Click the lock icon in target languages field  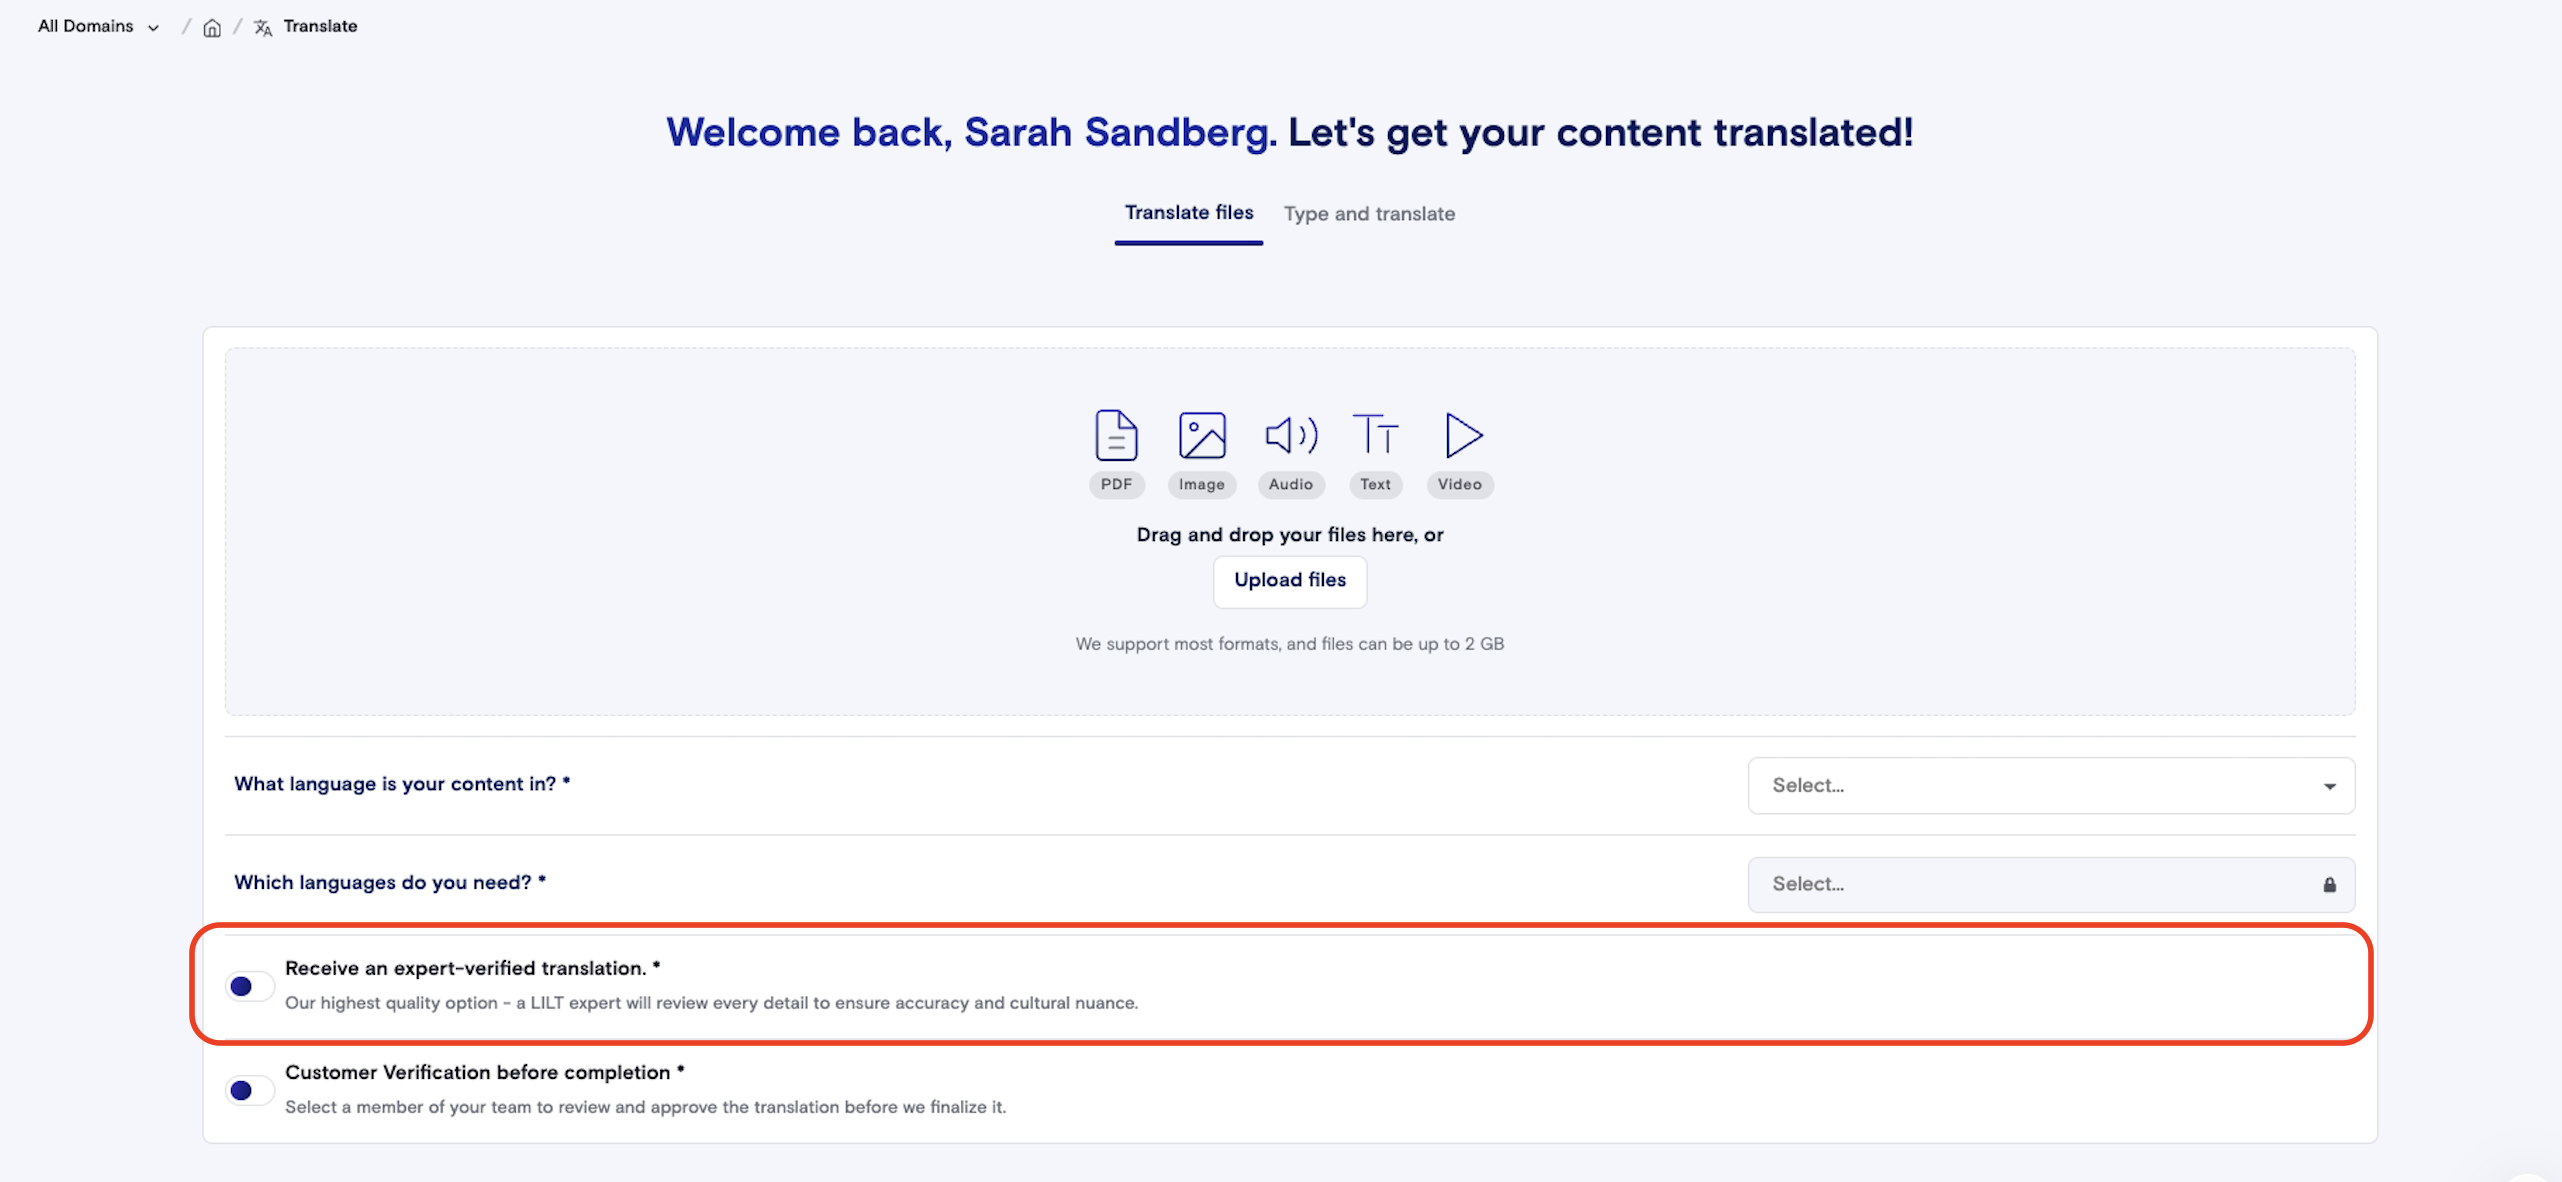2329,885
